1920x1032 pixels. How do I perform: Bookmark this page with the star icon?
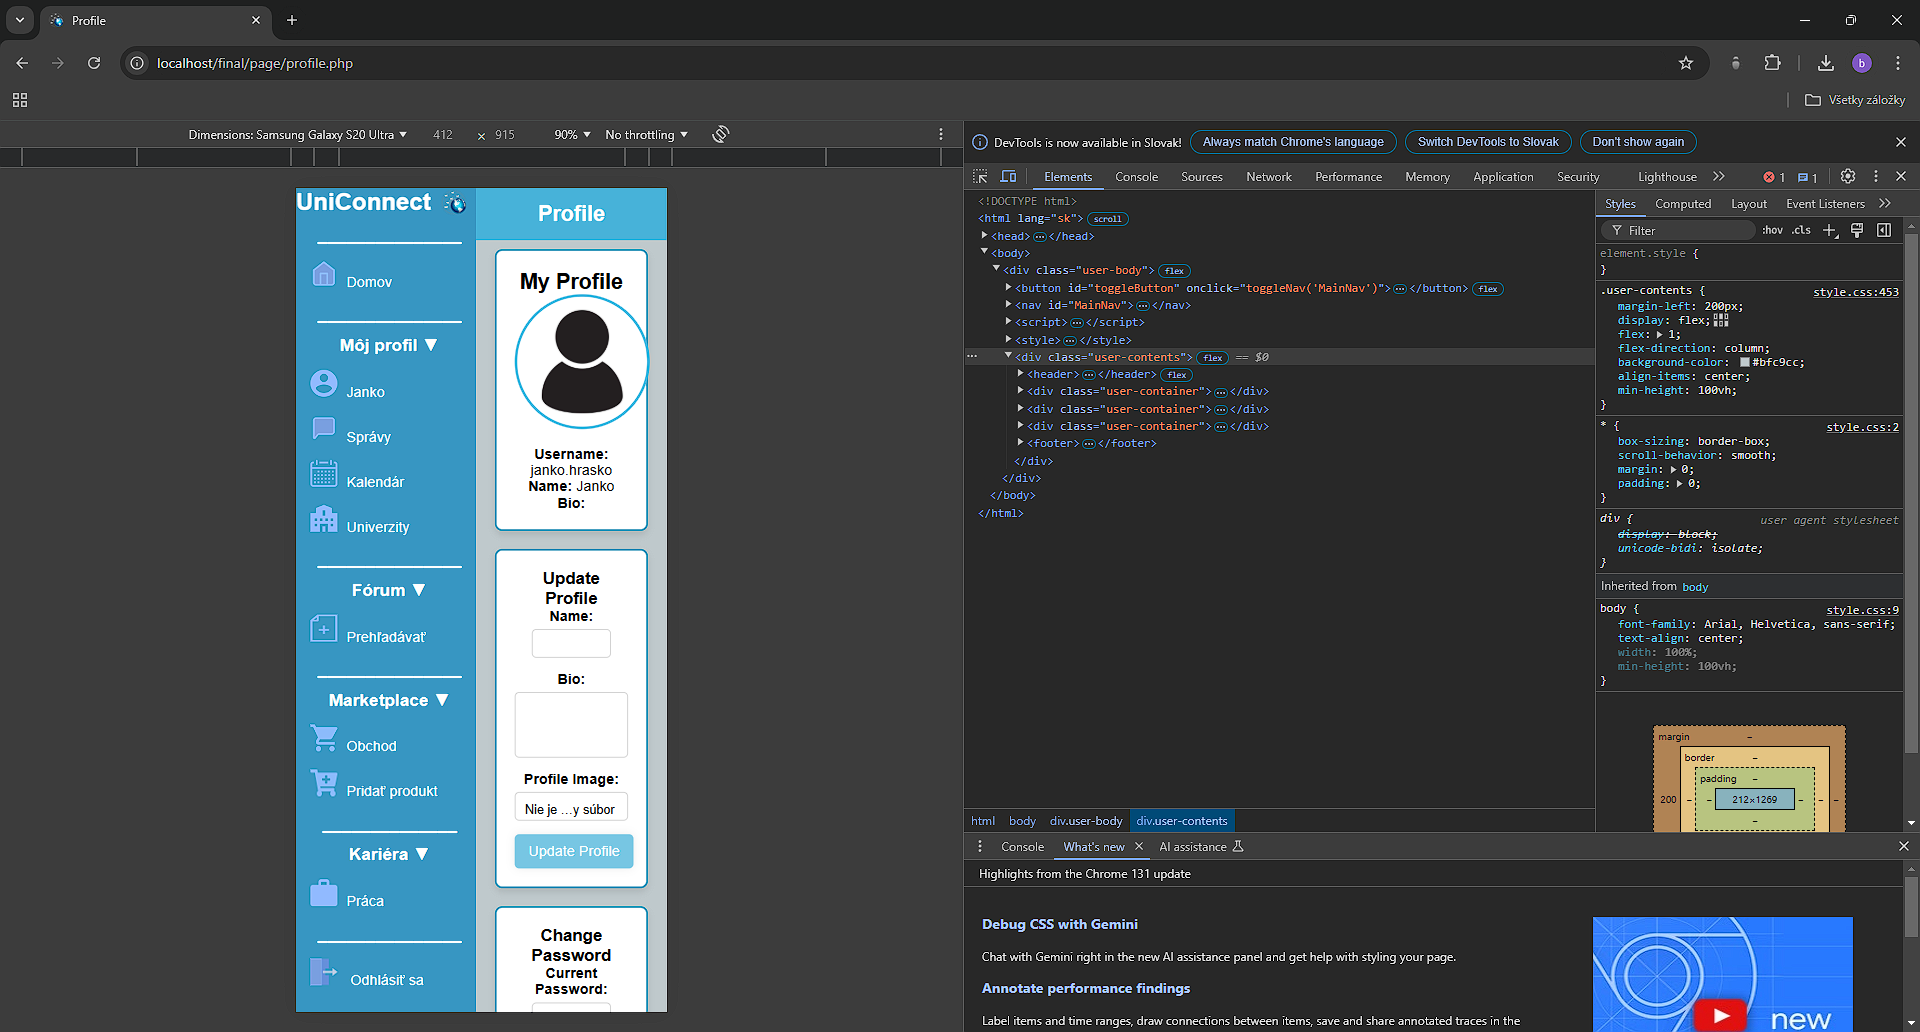(x=1686, y=63)
